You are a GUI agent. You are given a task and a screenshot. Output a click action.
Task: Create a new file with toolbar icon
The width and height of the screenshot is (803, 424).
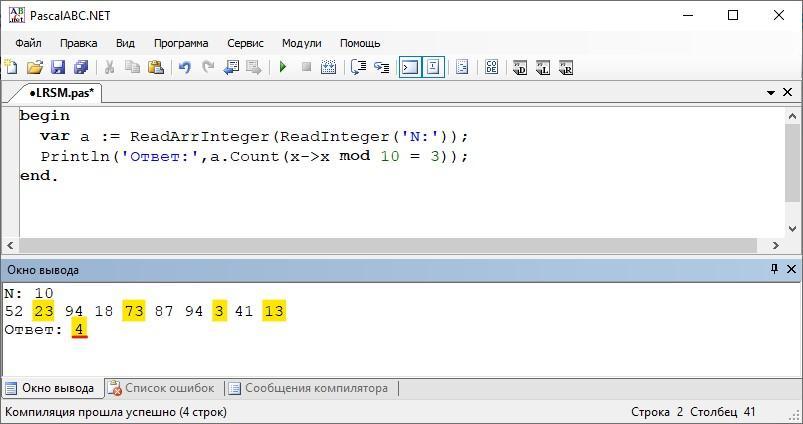[x=12, y=68]
